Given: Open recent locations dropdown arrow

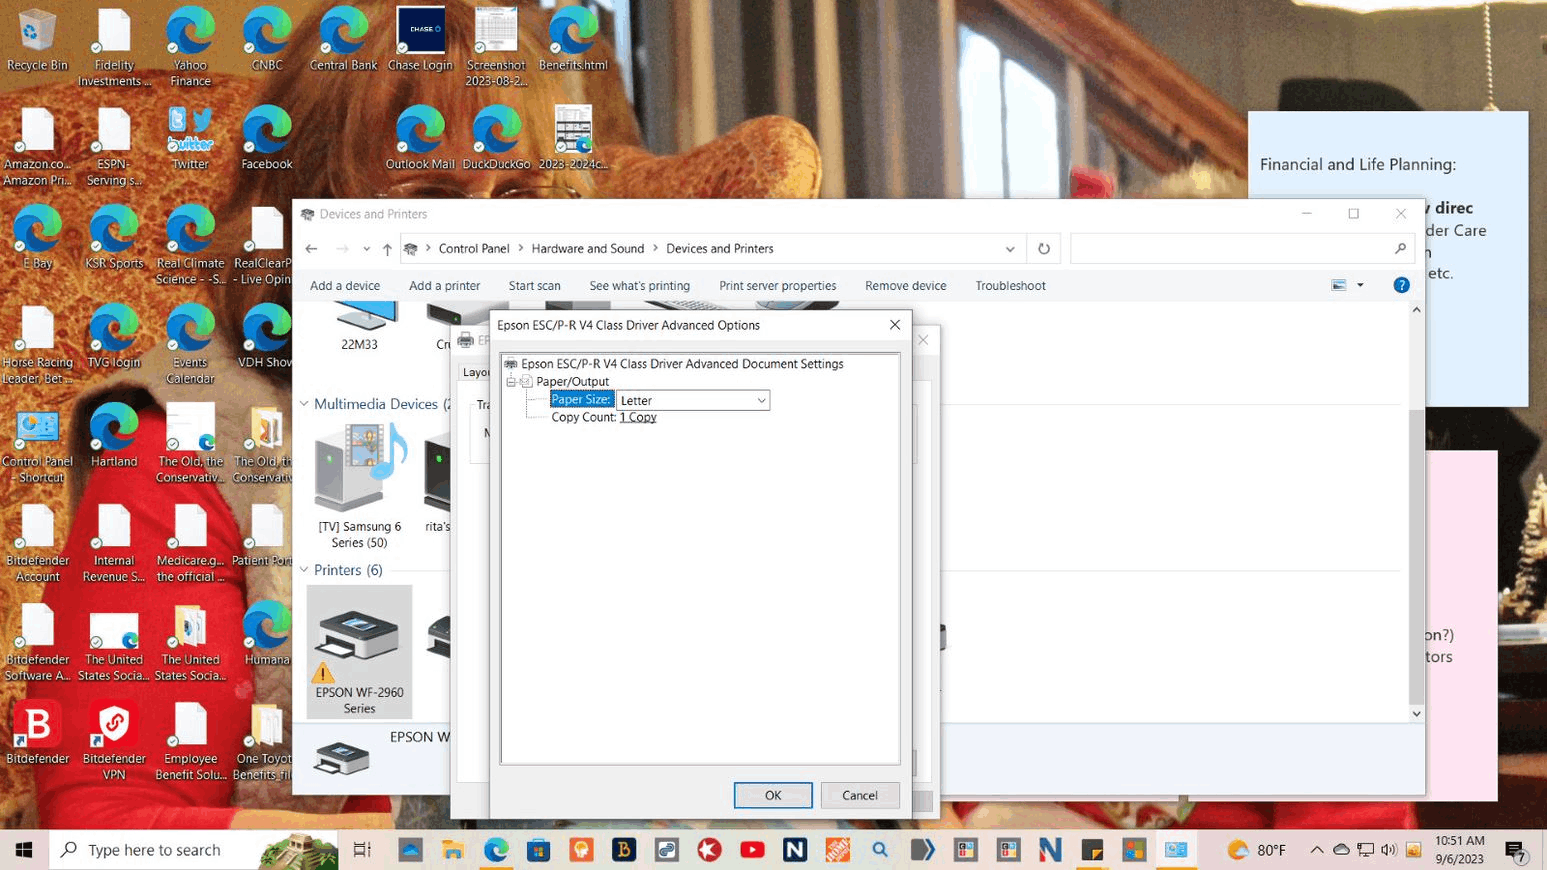Looking at the screenshot, I should (366, 249).
